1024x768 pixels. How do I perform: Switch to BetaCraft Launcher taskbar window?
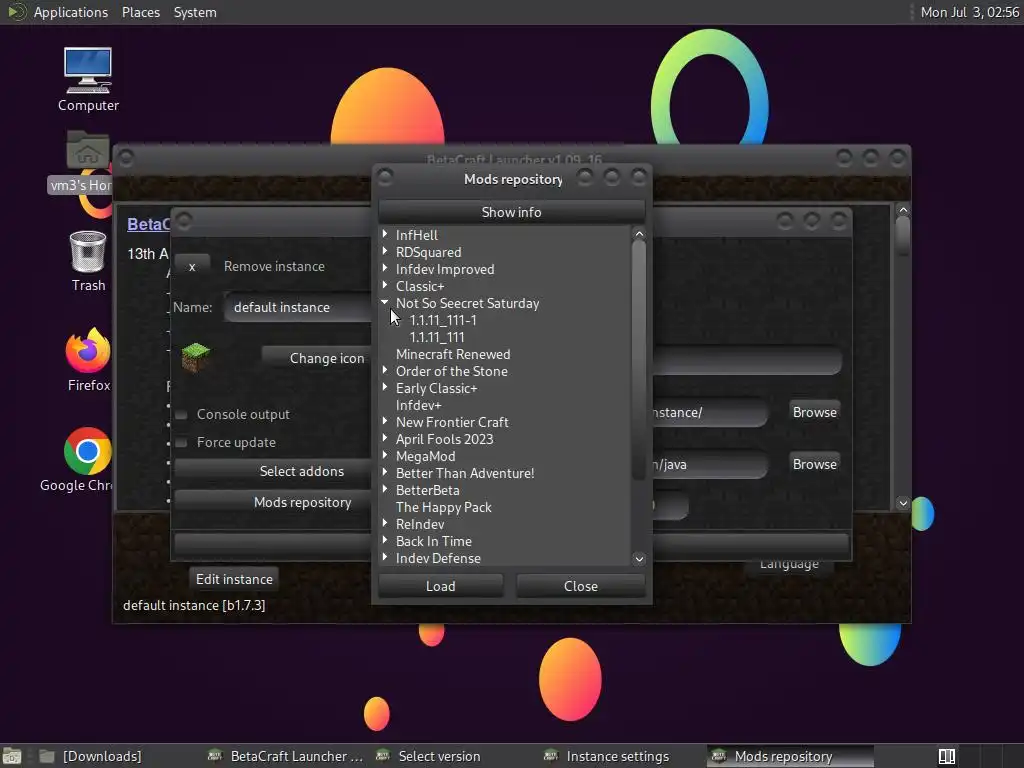coord(285,756)
